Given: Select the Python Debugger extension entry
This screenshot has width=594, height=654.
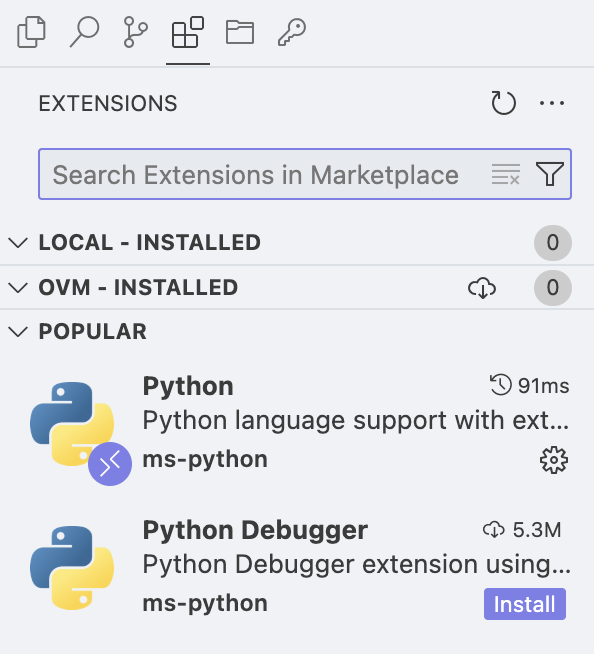Looking at the screenshot, I should [x=297, y=567].
